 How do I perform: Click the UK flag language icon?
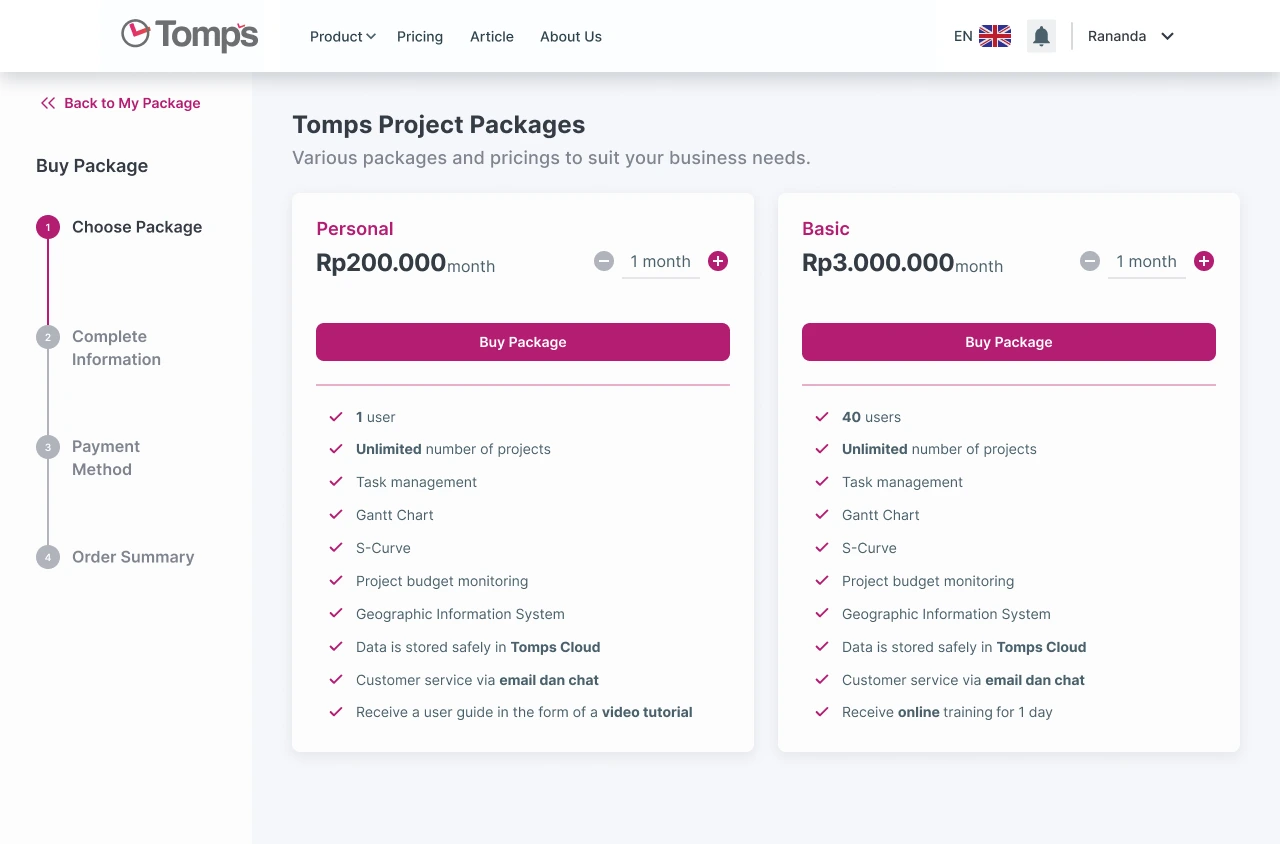(993, 35)
